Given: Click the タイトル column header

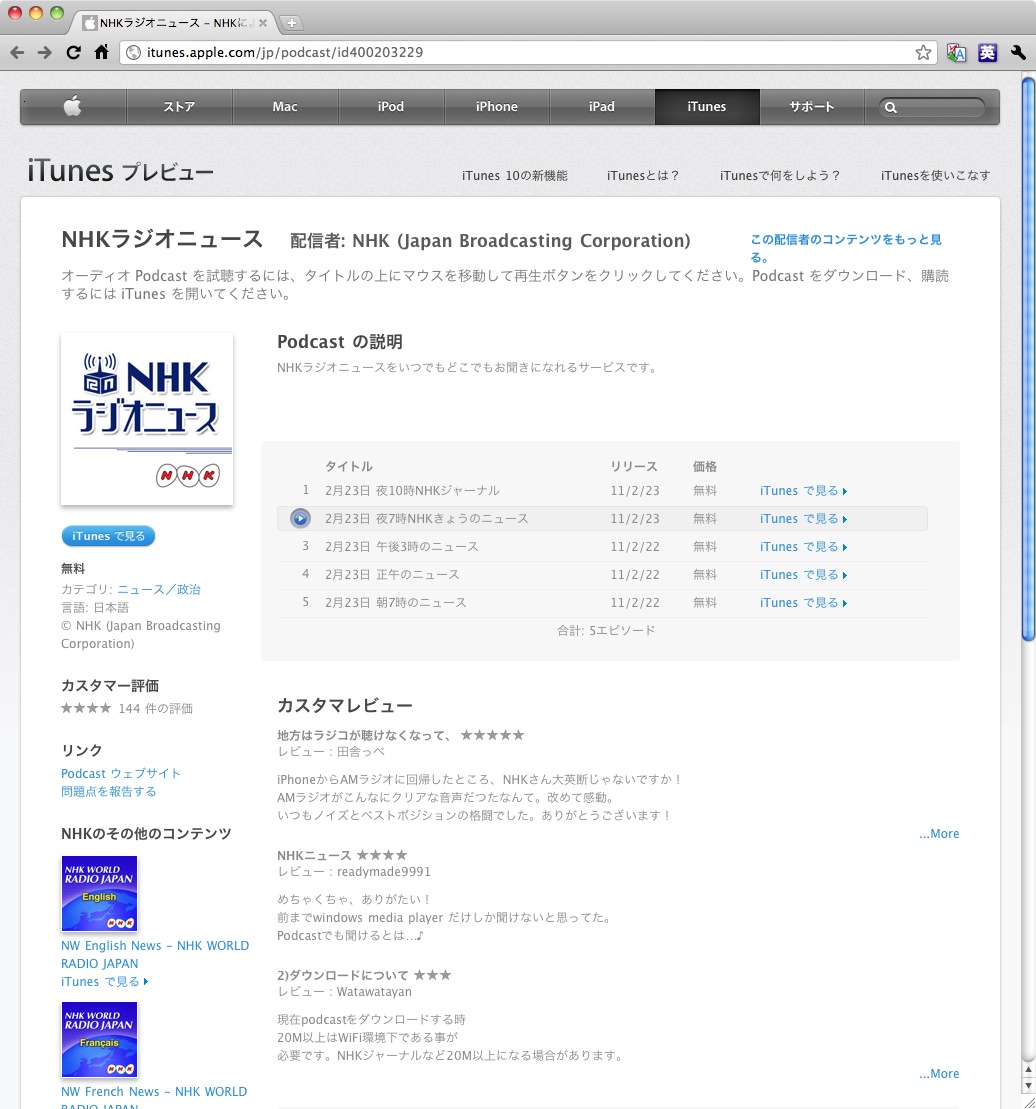Looking at the screenshot, I should [349, 466].
